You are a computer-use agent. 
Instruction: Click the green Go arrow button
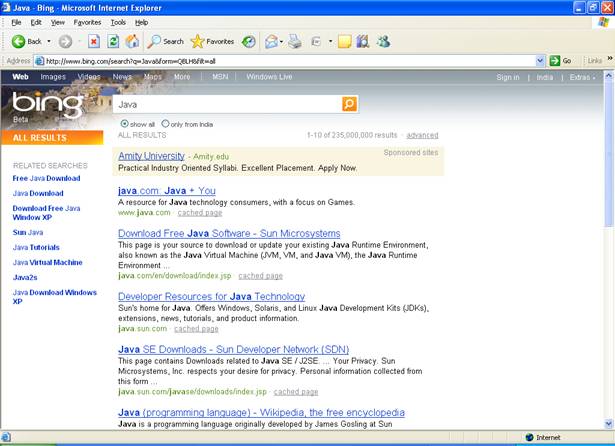pos(555,60)
